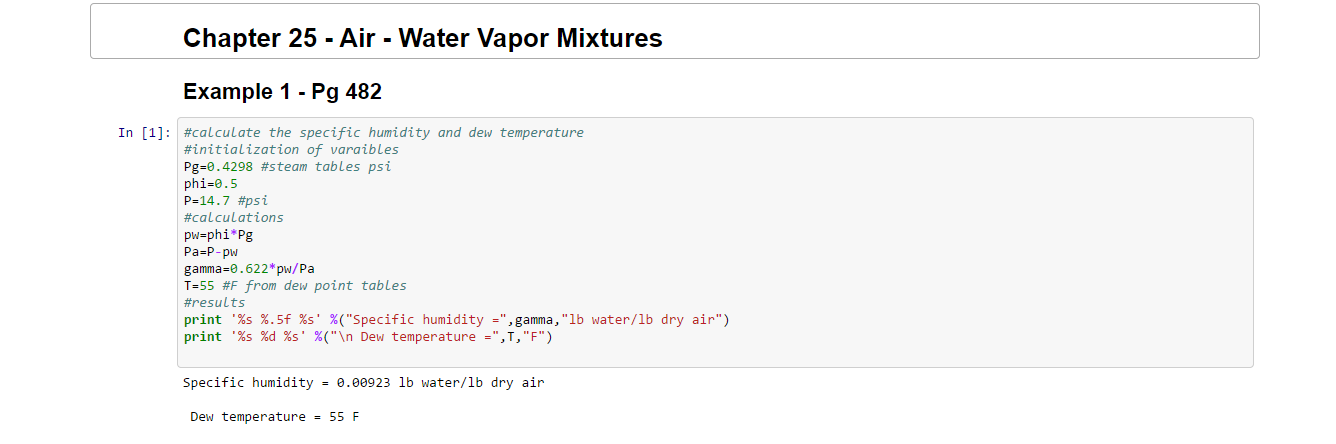Click the Chapter 25 title heading
This screenshot has width=1336, height=444.
[422, 39]
